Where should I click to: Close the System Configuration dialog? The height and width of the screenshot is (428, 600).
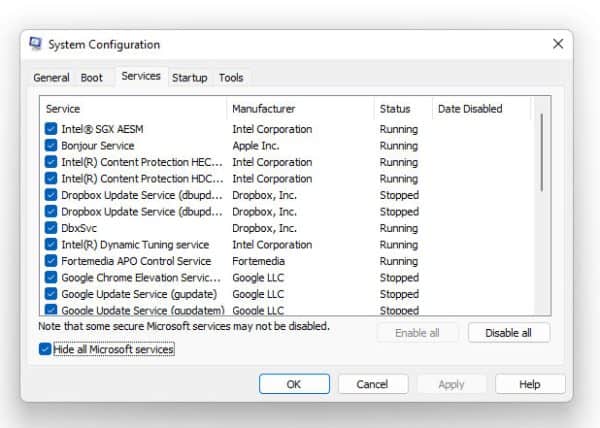[x=557, y=44]
